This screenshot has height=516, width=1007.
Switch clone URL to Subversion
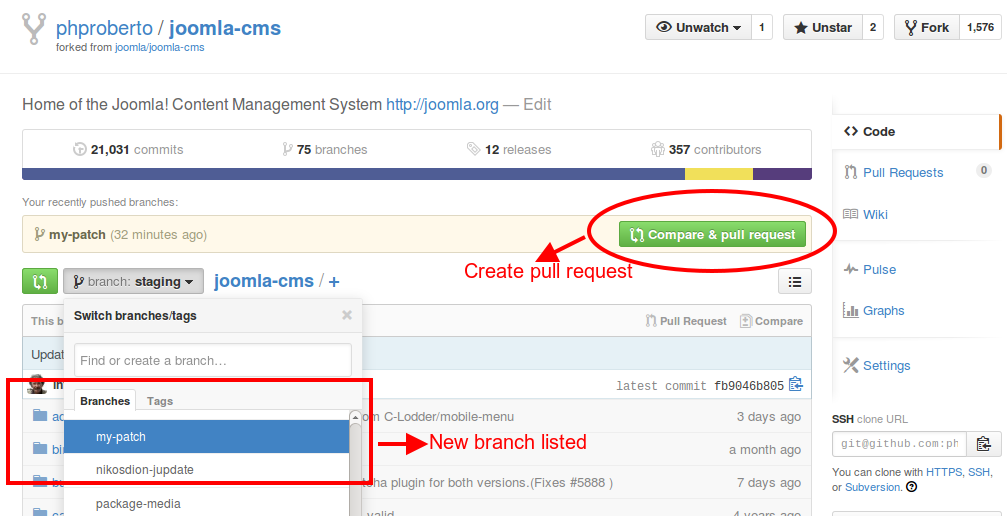click(x=874, y=487)
